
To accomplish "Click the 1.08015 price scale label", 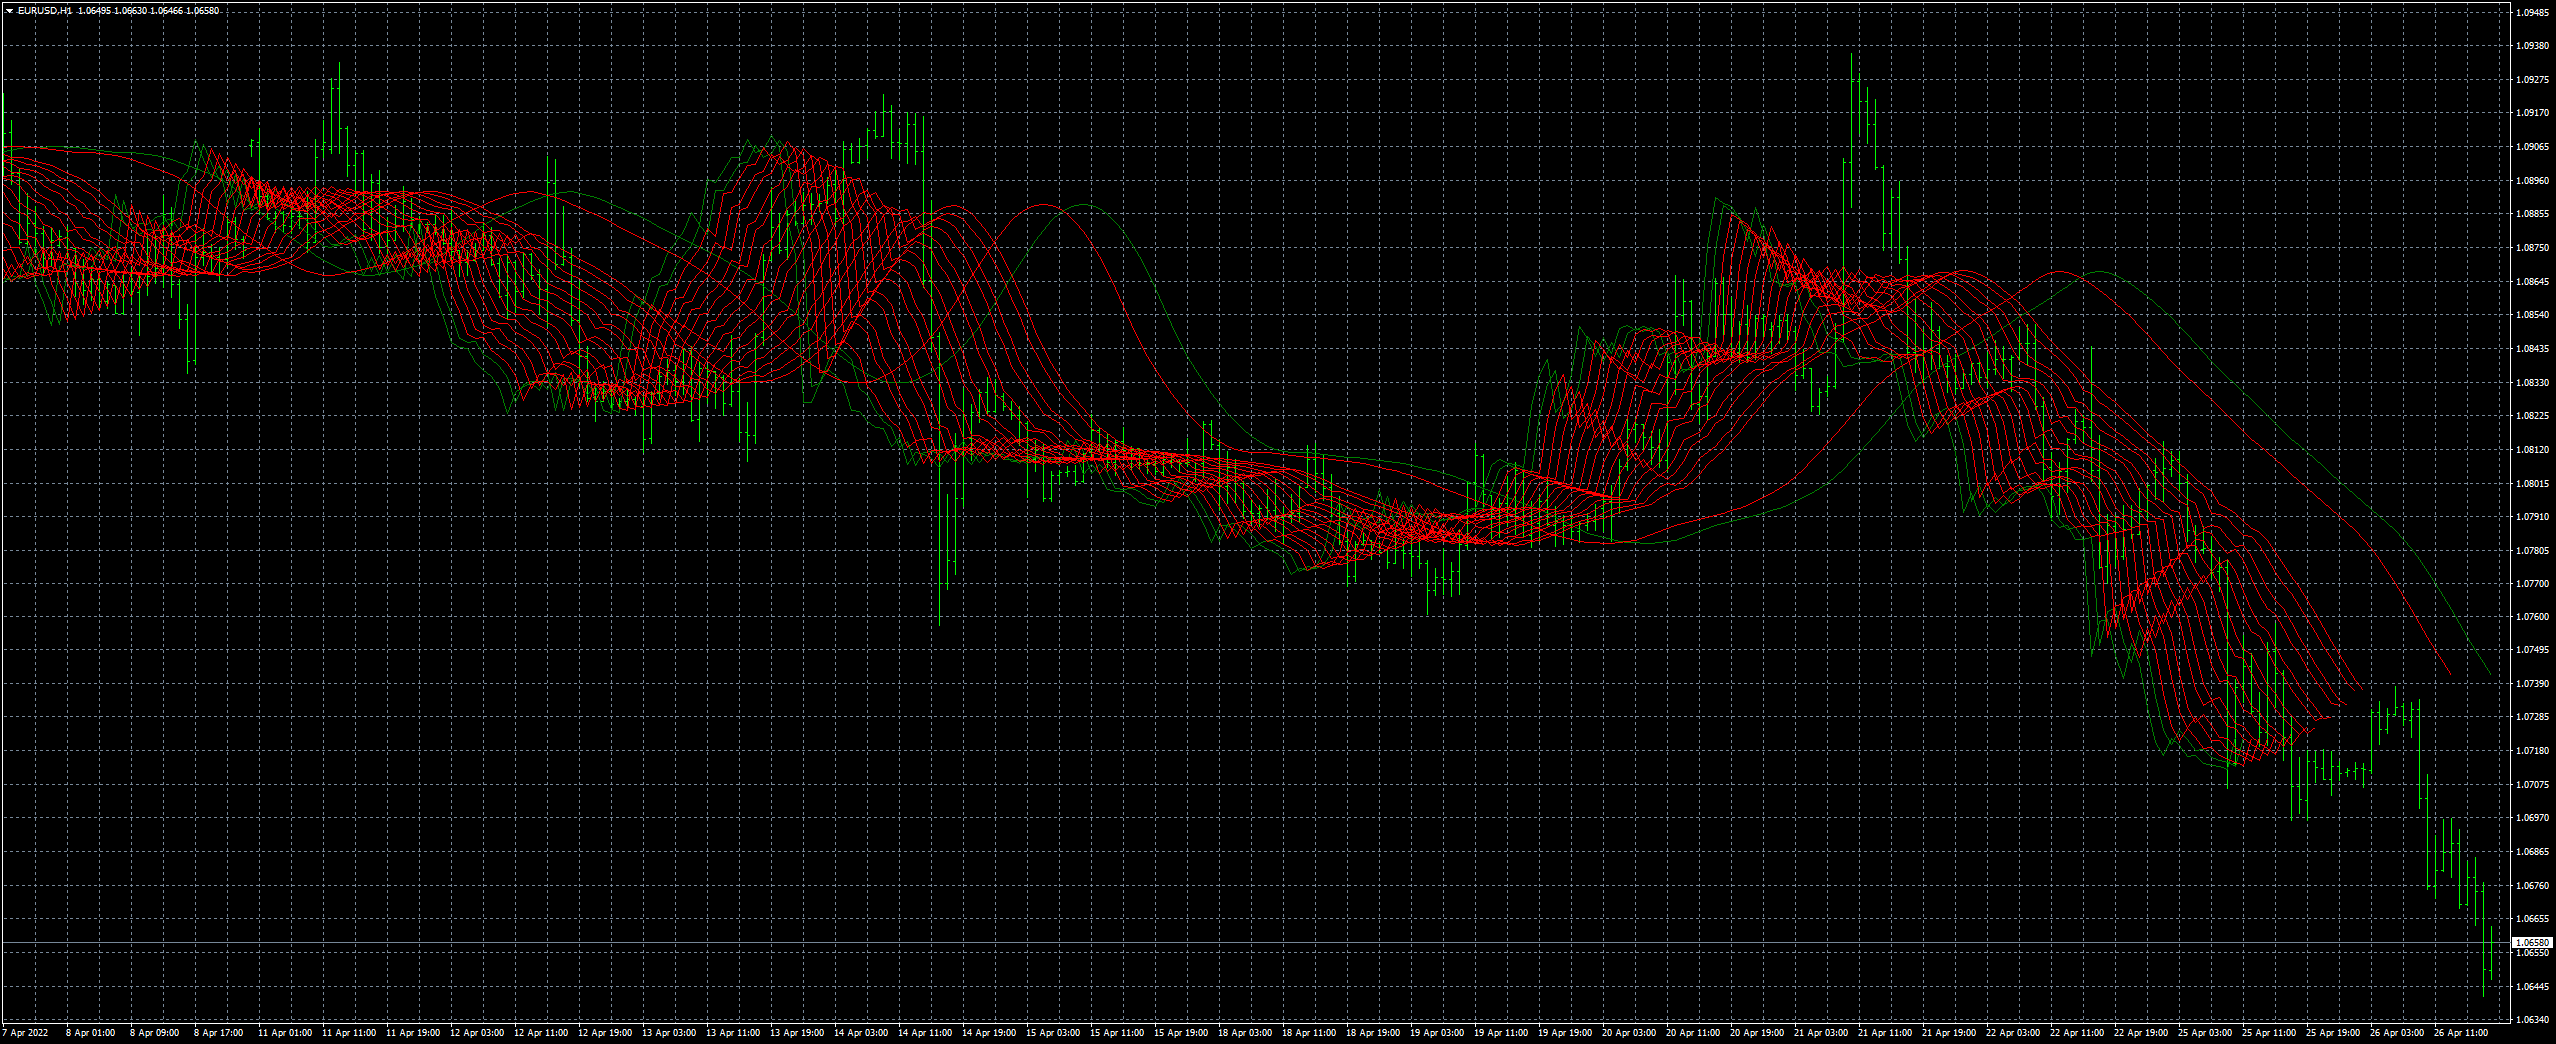I will pos(2532,484).
